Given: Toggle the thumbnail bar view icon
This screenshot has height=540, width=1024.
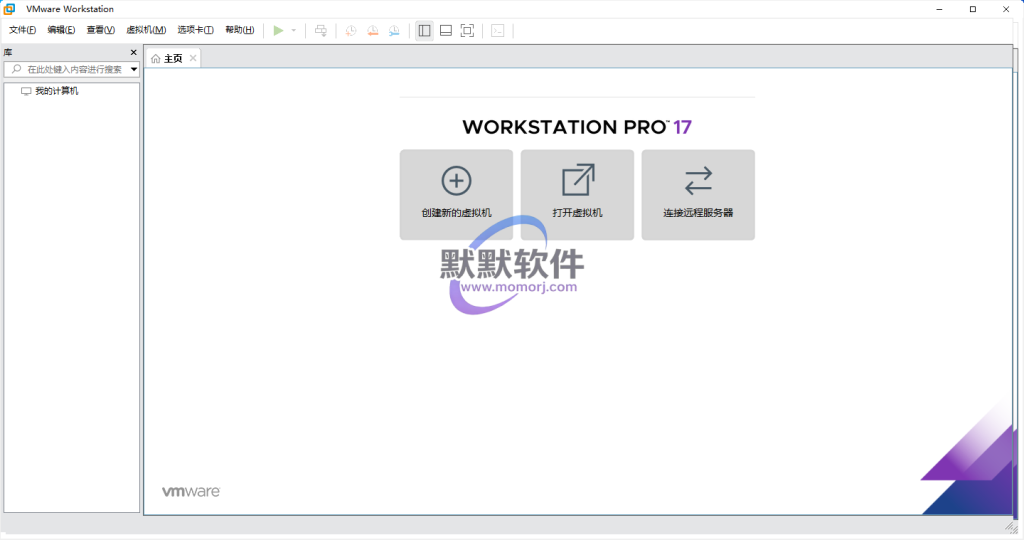Looking at the screenshot, I should (x=446, y=30).
